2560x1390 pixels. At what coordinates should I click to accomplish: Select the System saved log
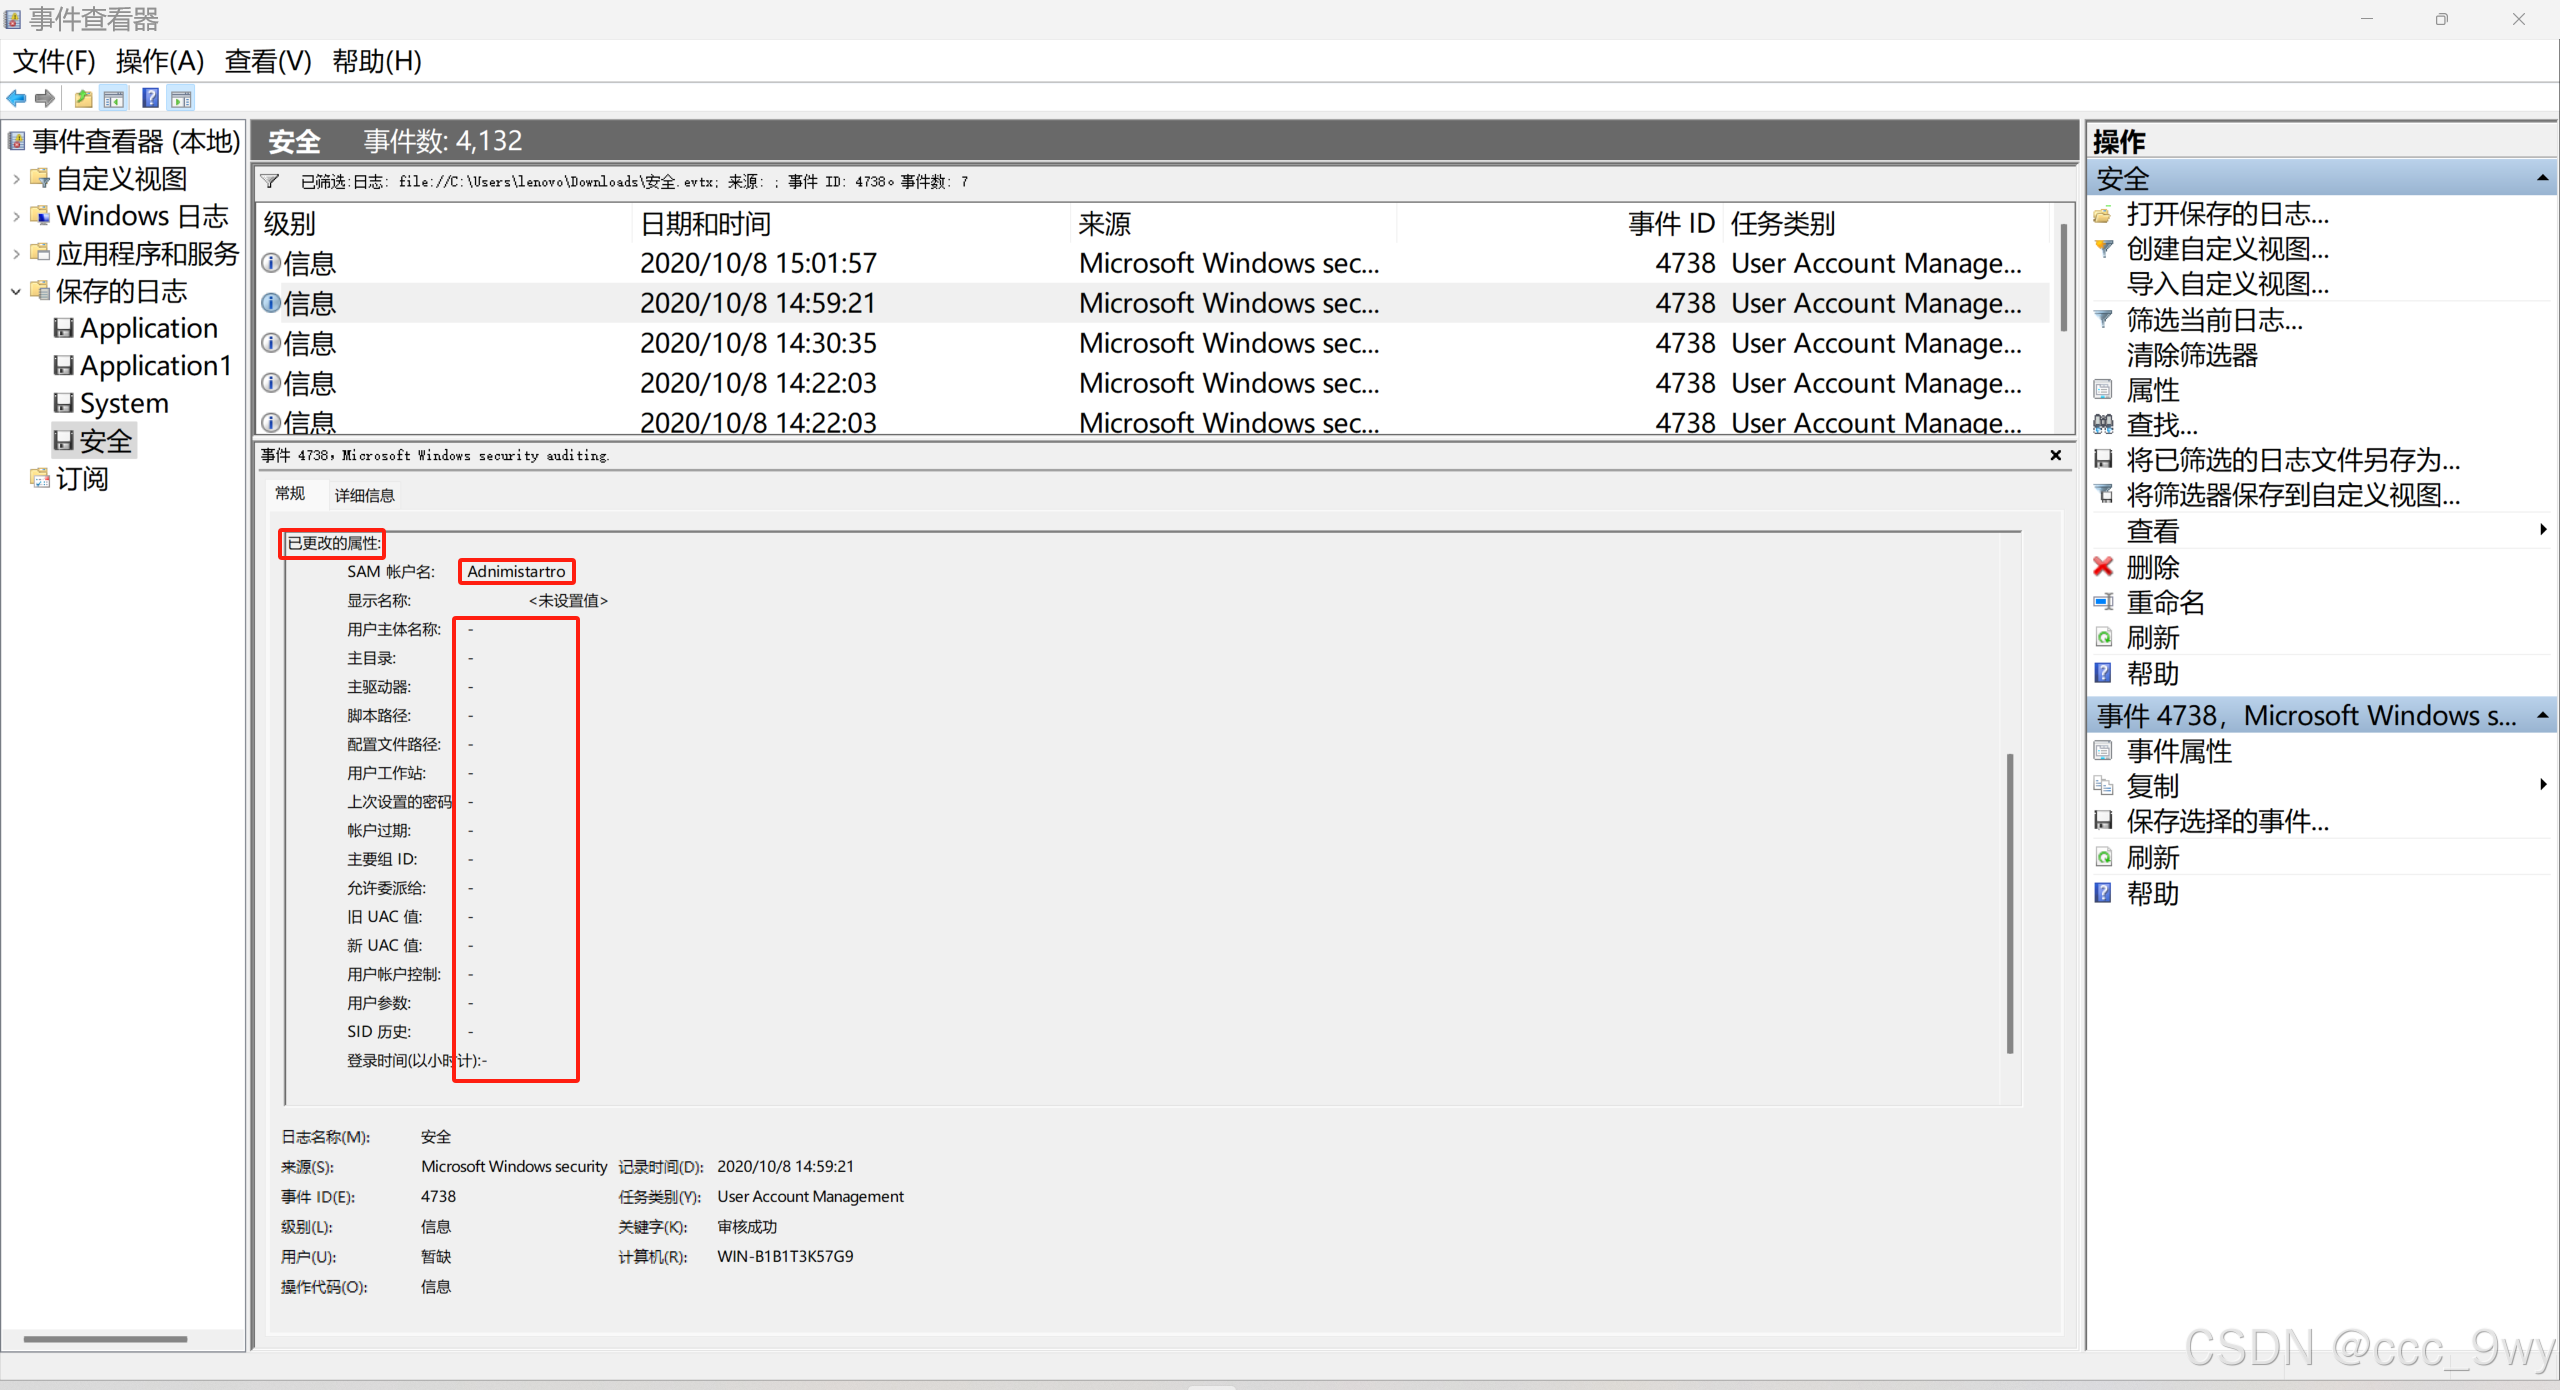tap(123, 403)
